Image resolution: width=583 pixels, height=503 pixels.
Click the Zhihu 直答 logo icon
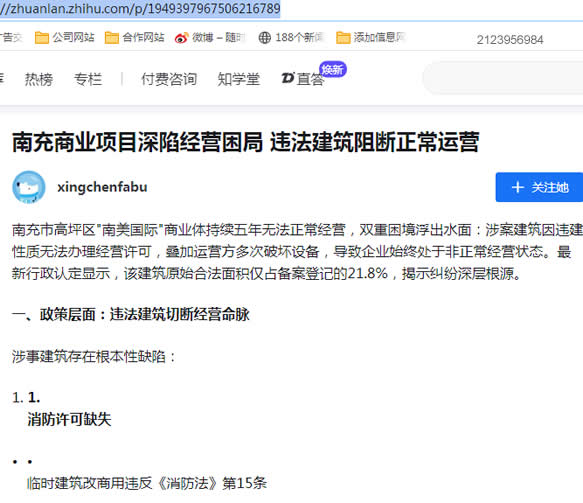click(288, 78)
